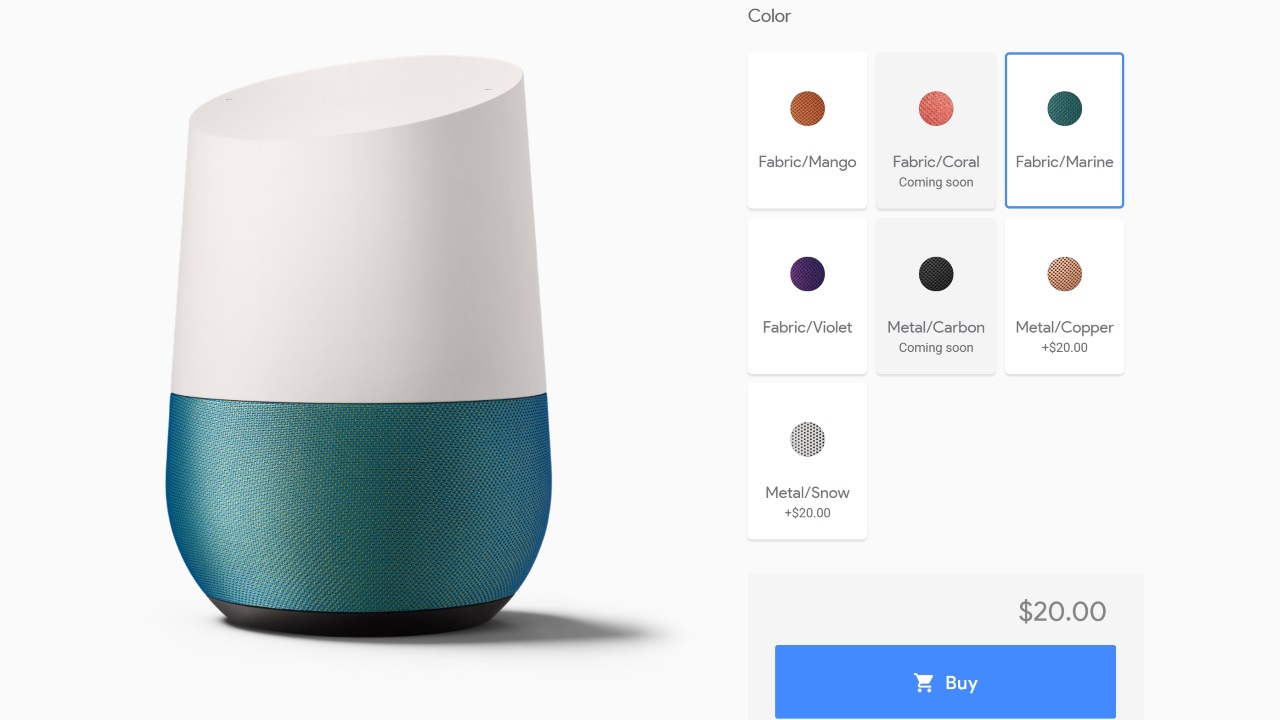Click the teal Marine fabric swatch circle

coord(1064,108)
